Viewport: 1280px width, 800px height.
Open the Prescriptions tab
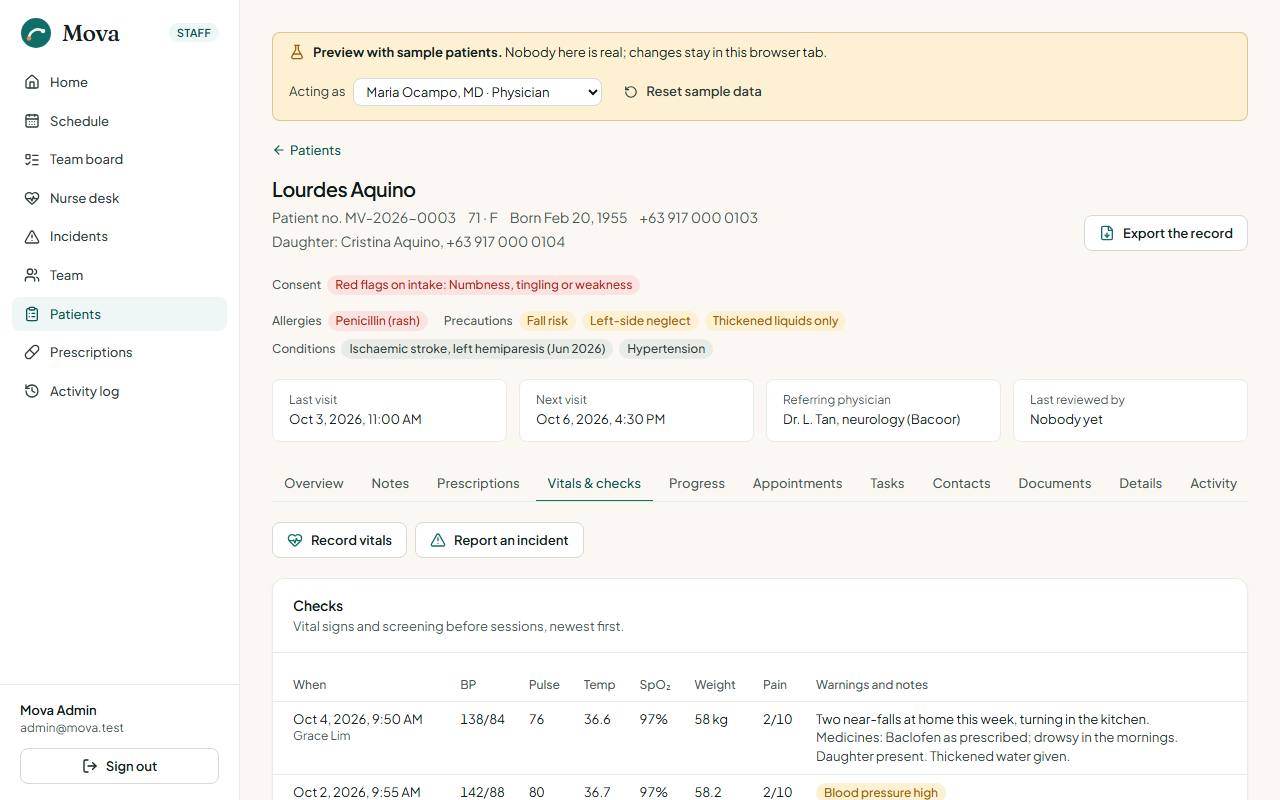click(x=478, y=483)
